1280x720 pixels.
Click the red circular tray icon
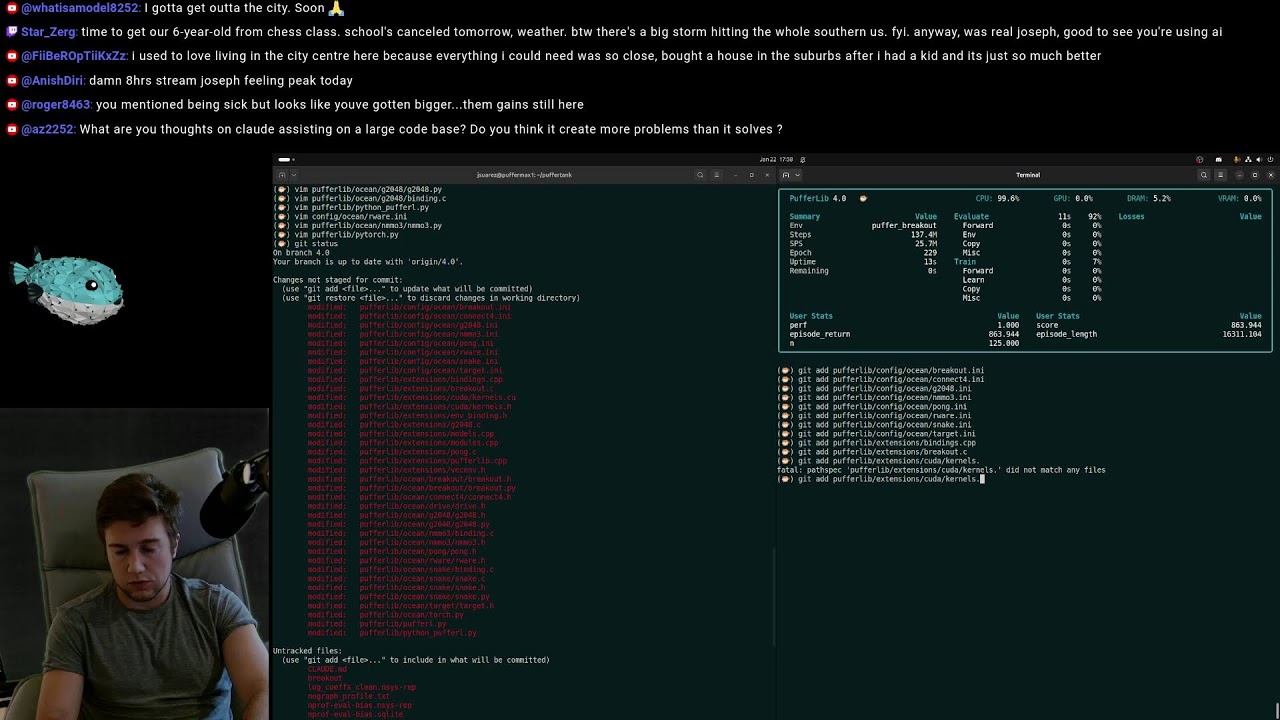click(1200, 159)
